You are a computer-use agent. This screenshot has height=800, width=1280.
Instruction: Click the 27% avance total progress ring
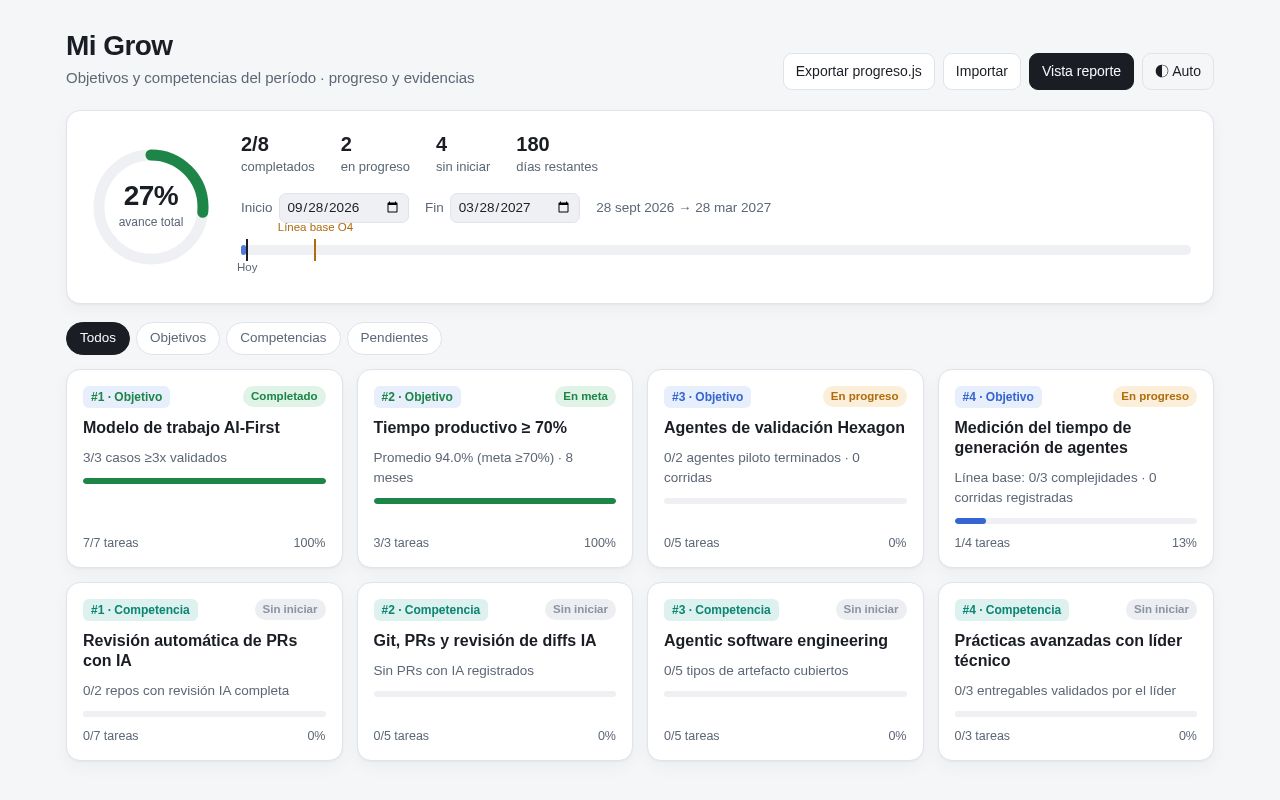(151, 207)
